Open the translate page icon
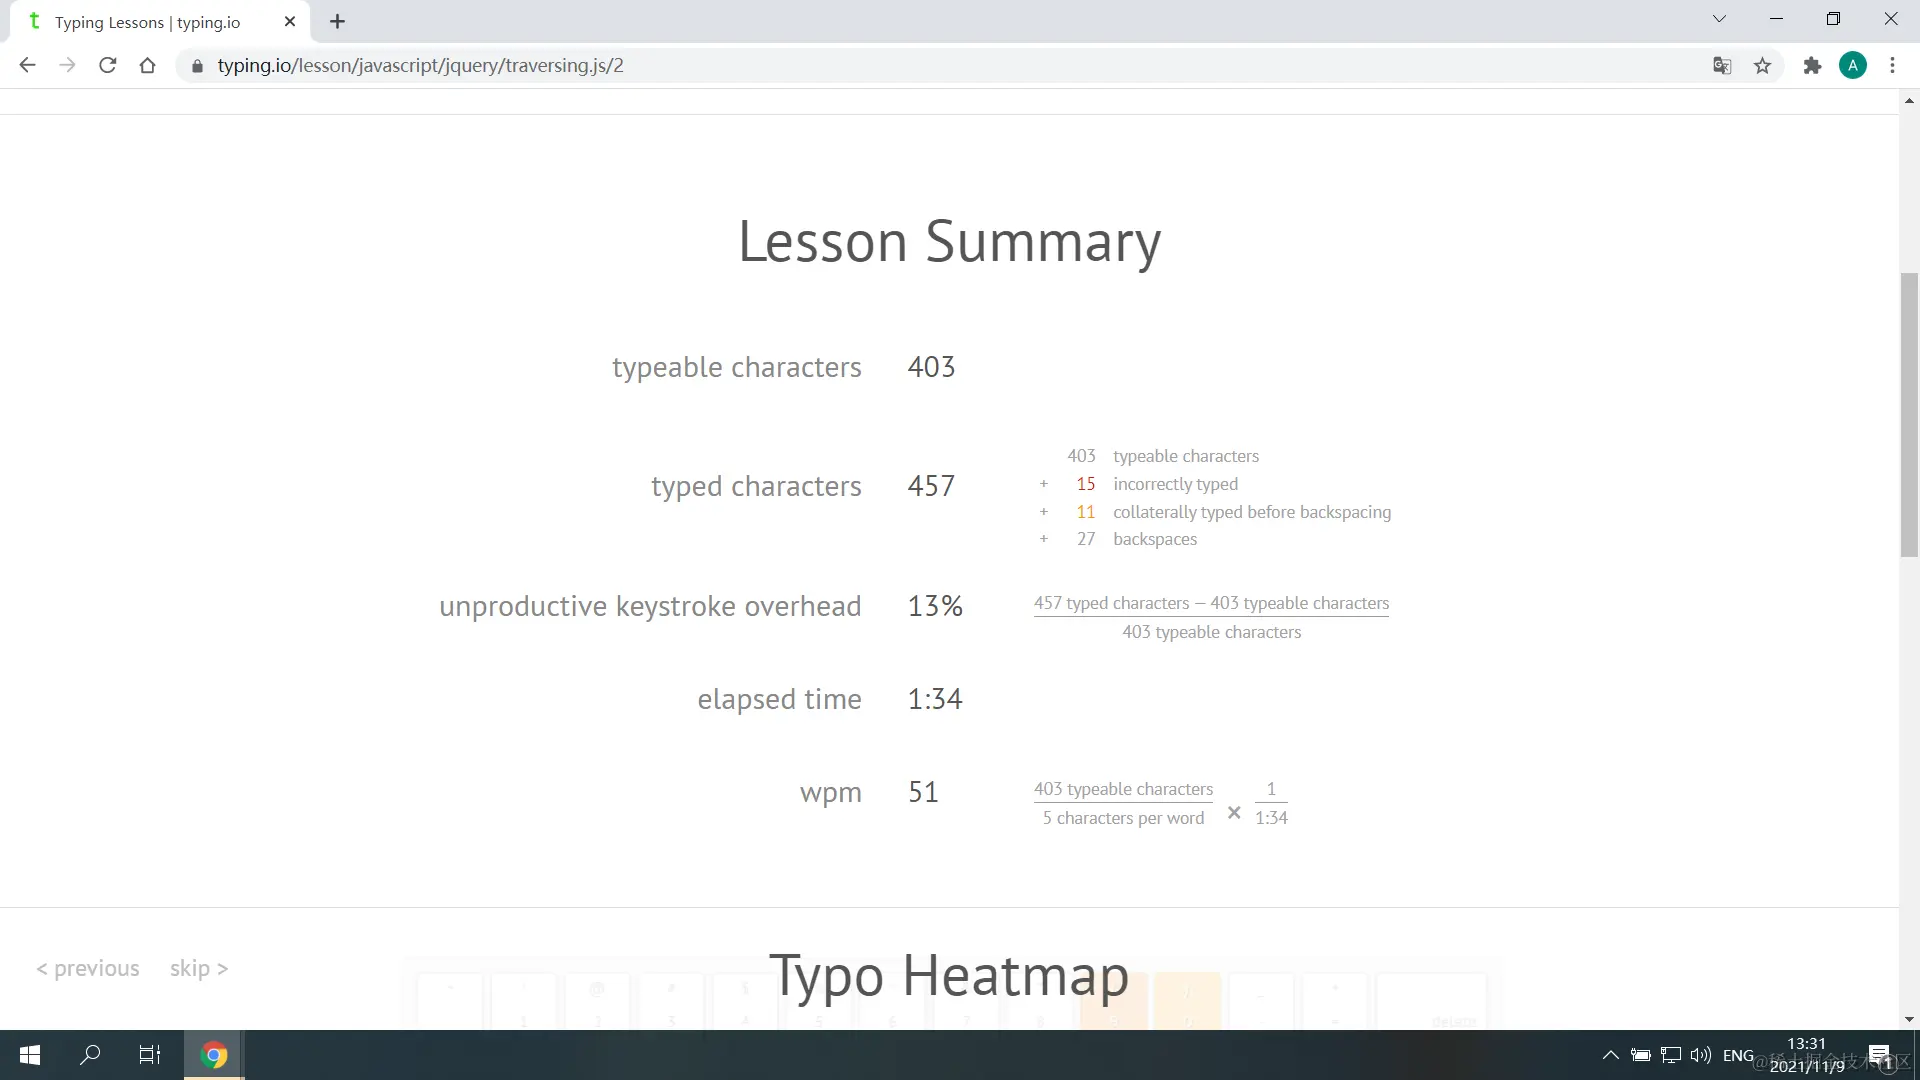 point(1721,65)
